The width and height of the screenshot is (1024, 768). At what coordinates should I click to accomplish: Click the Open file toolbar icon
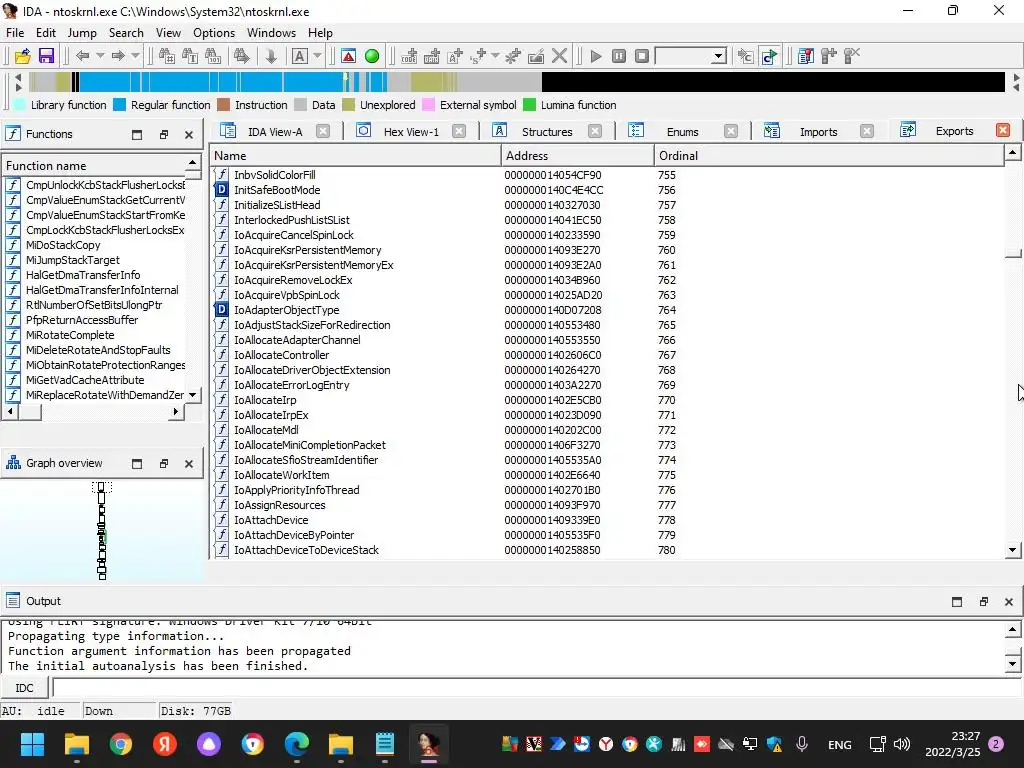coord(22,56)
